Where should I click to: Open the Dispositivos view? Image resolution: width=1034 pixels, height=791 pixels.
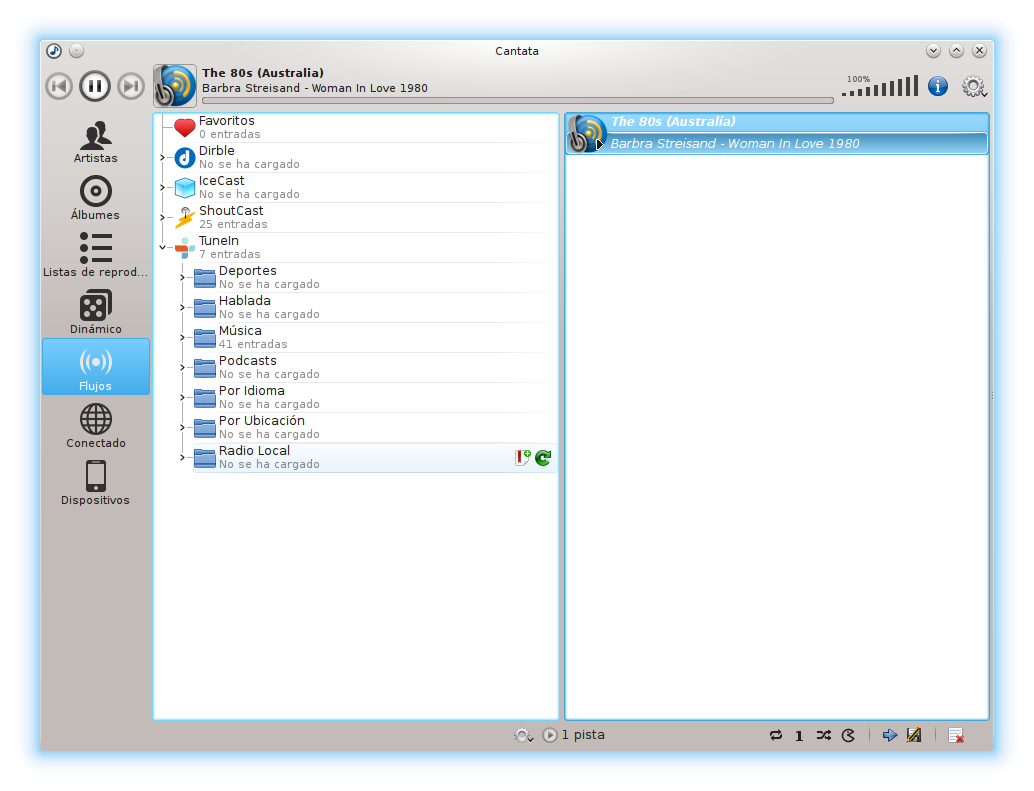[x=96, y=483]
